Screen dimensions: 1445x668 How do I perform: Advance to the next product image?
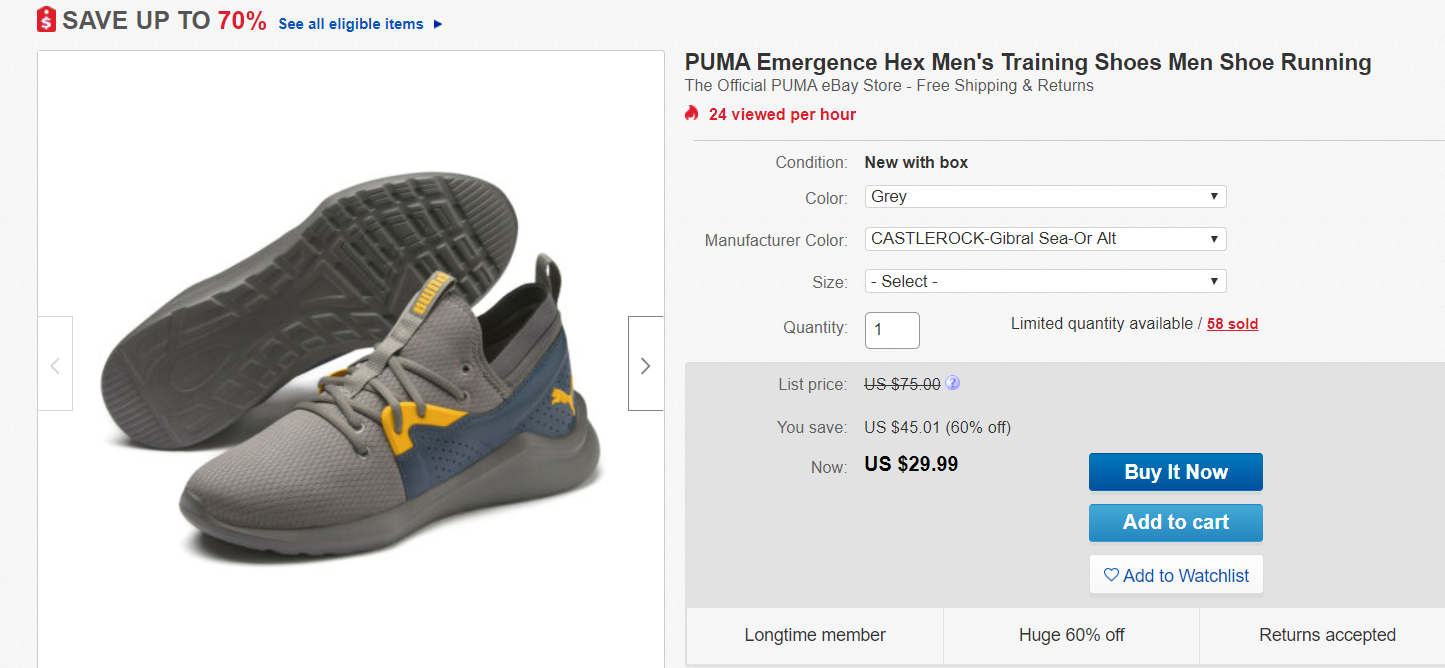645,364
